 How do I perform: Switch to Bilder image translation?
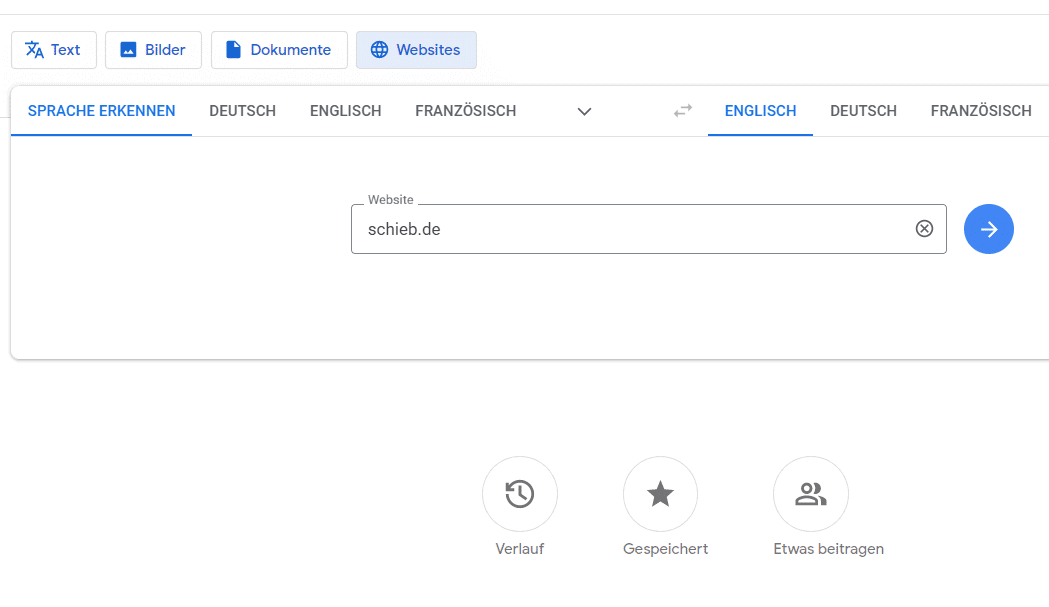153,50
